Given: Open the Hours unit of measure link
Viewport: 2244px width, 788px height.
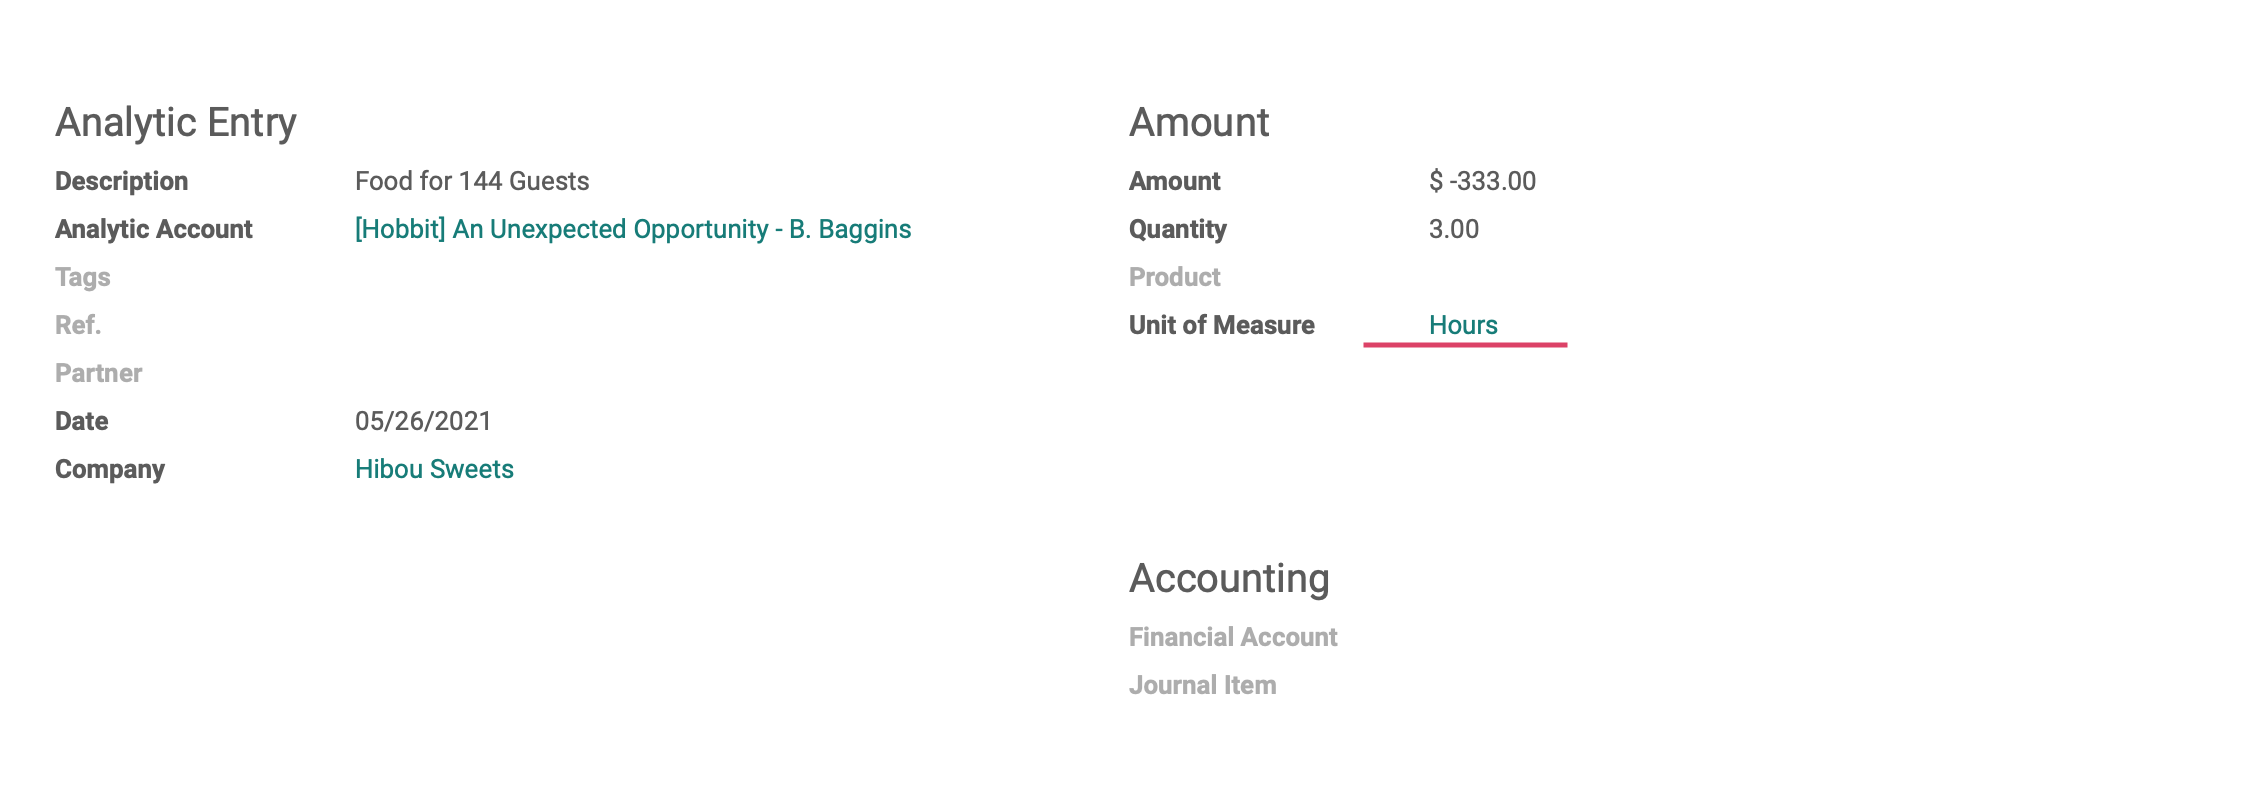Looking at the screenshot, I should pos(1463,325).
